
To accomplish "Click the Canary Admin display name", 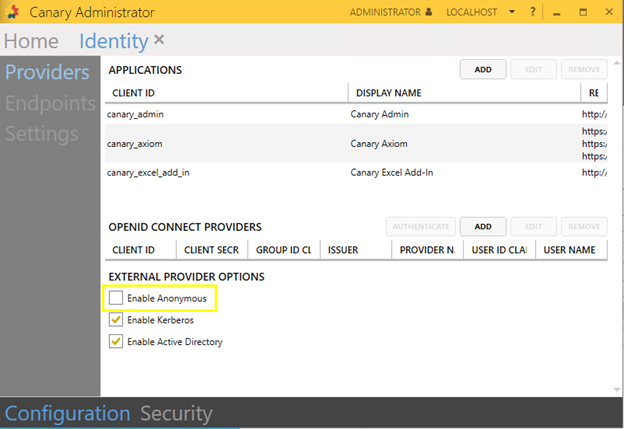I will 380,114.
